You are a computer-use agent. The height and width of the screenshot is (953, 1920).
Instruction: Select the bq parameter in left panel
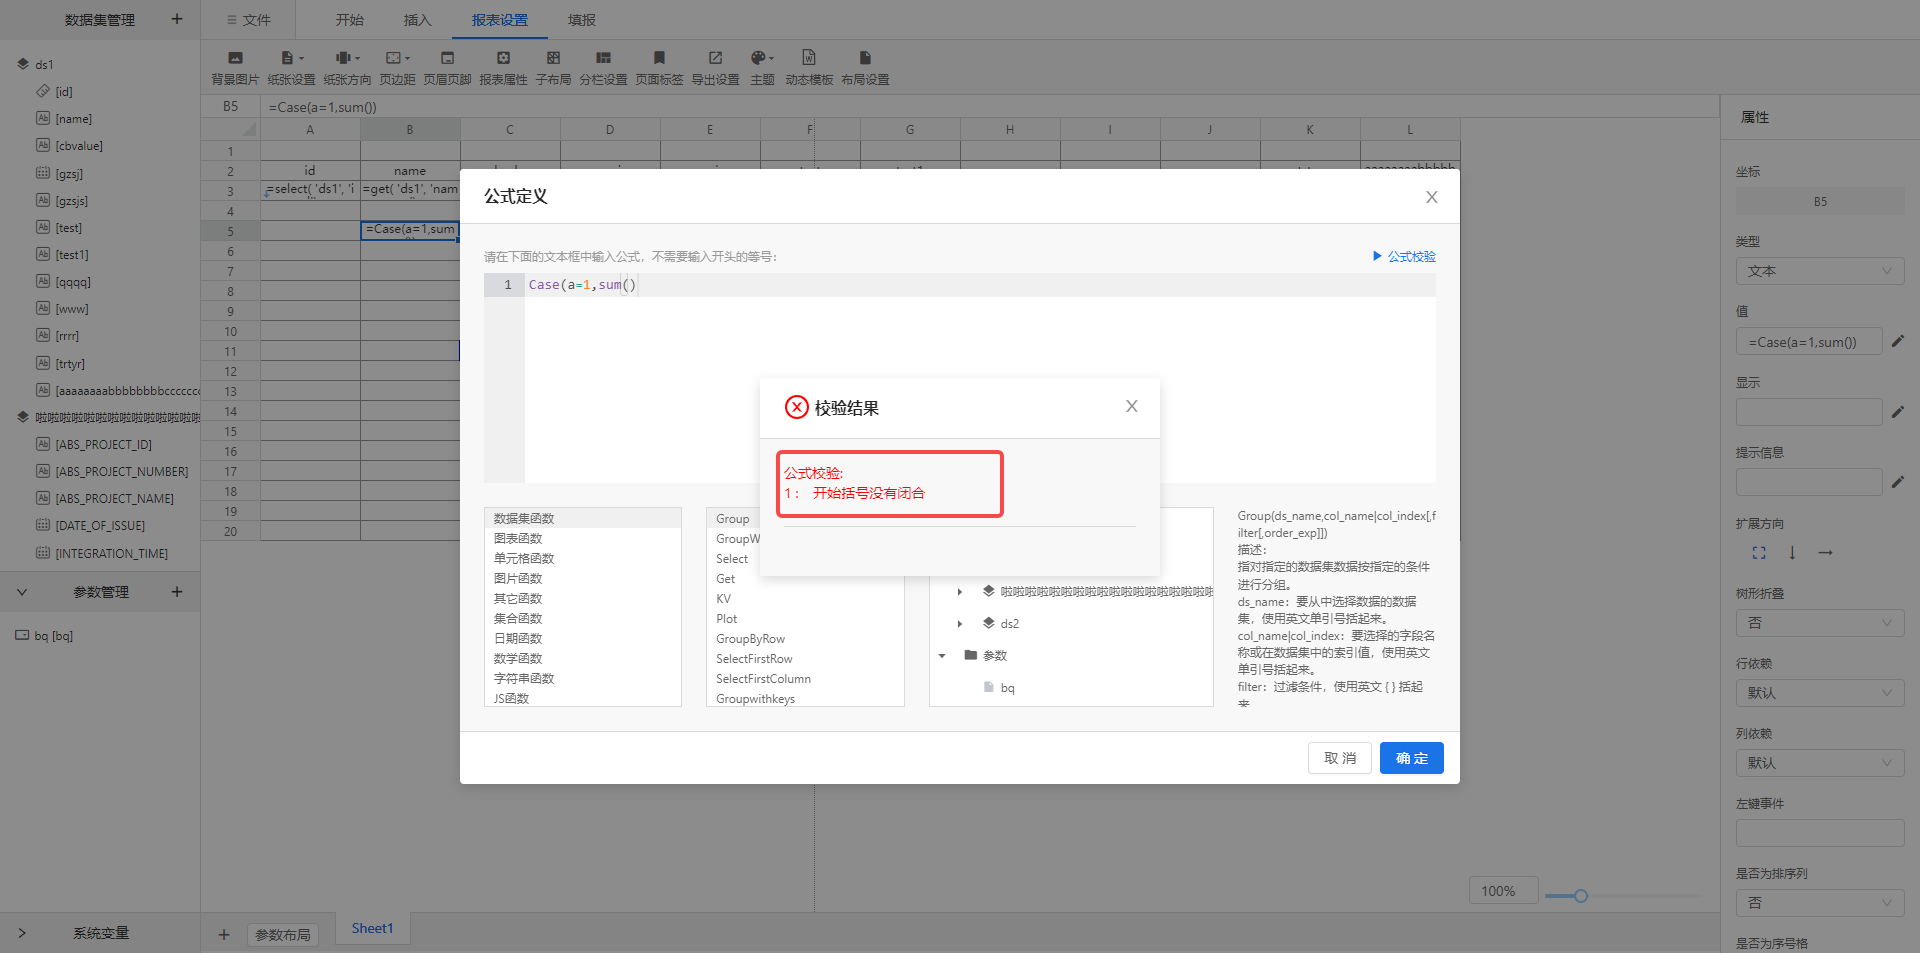53,636
